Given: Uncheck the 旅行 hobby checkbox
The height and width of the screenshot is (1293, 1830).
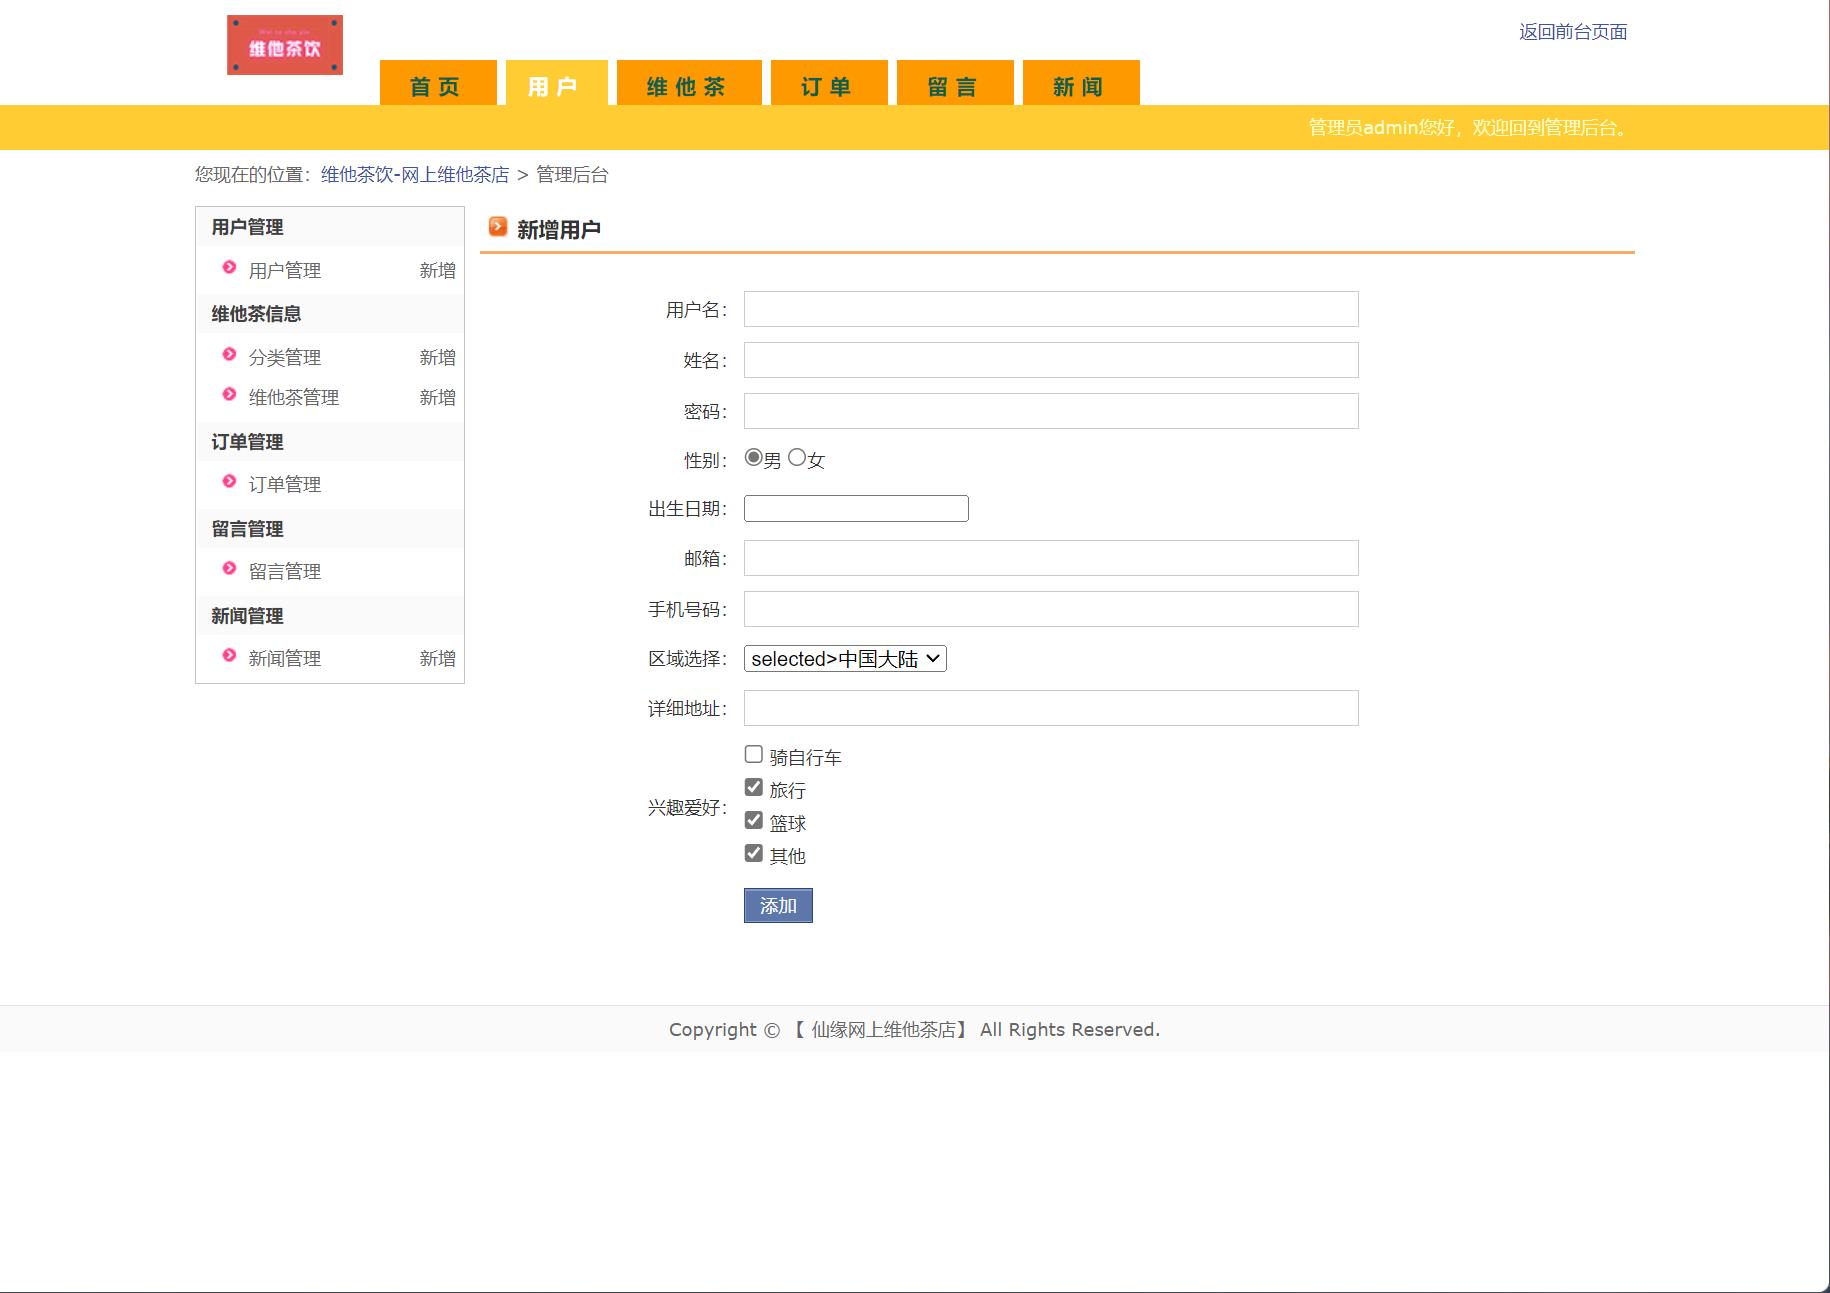Looking at the screenshot, I should coord(752,786).
